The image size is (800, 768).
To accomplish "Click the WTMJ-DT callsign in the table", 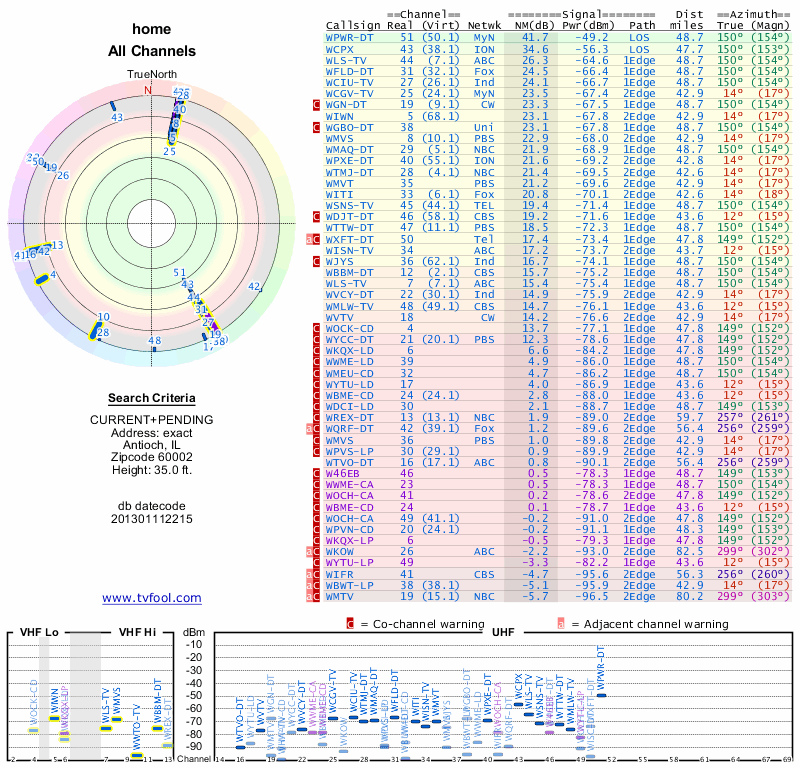I will coord(349,172).
